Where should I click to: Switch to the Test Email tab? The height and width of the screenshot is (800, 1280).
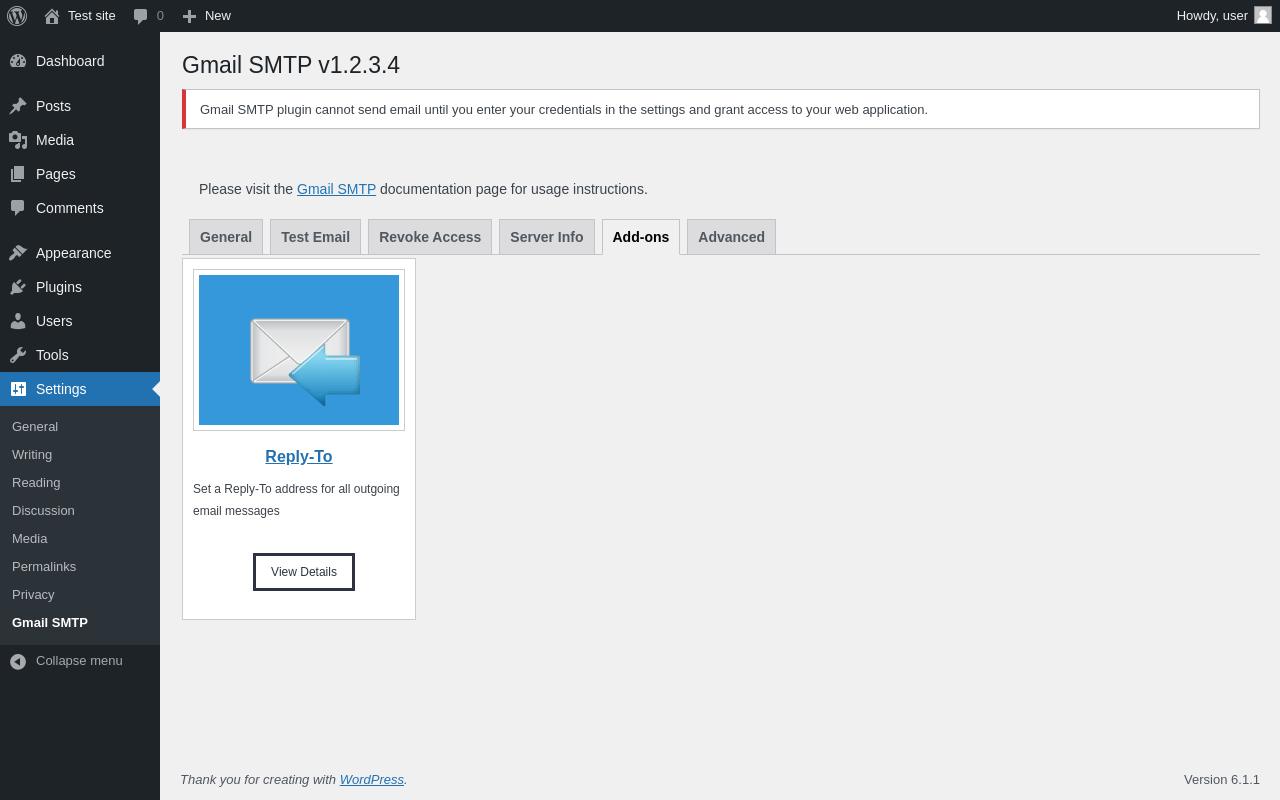pyautogui.click(x=315, y=237)
